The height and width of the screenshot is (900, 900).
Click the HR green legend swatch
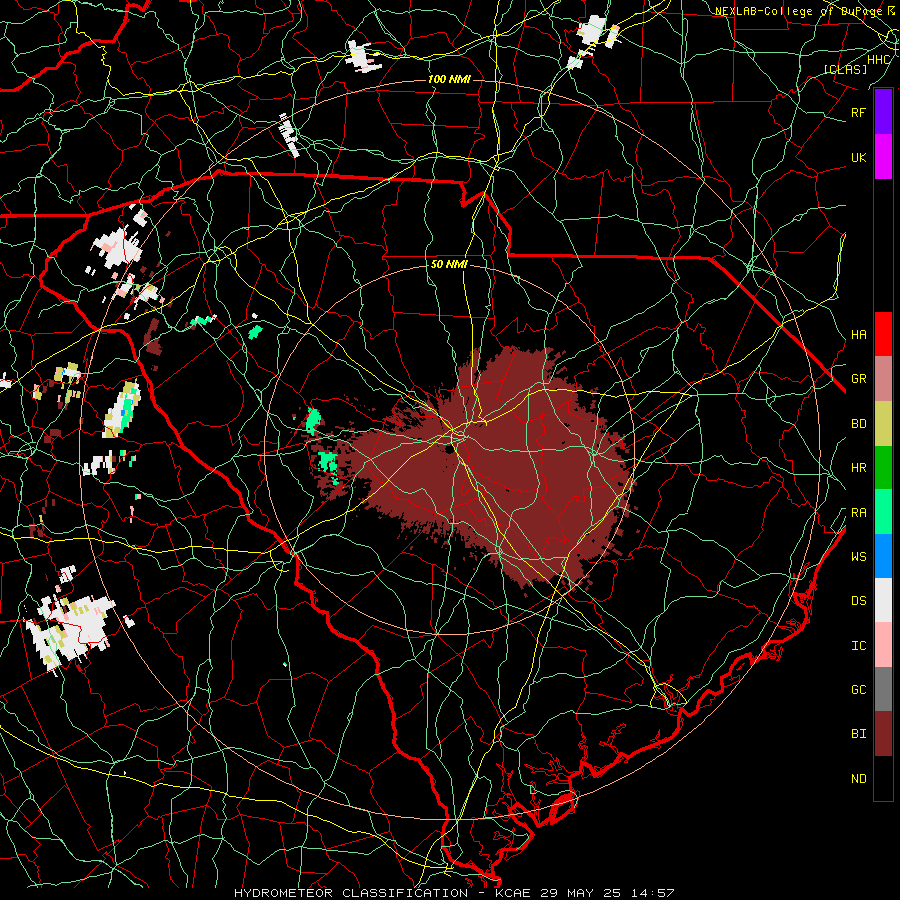click(883, 468)
